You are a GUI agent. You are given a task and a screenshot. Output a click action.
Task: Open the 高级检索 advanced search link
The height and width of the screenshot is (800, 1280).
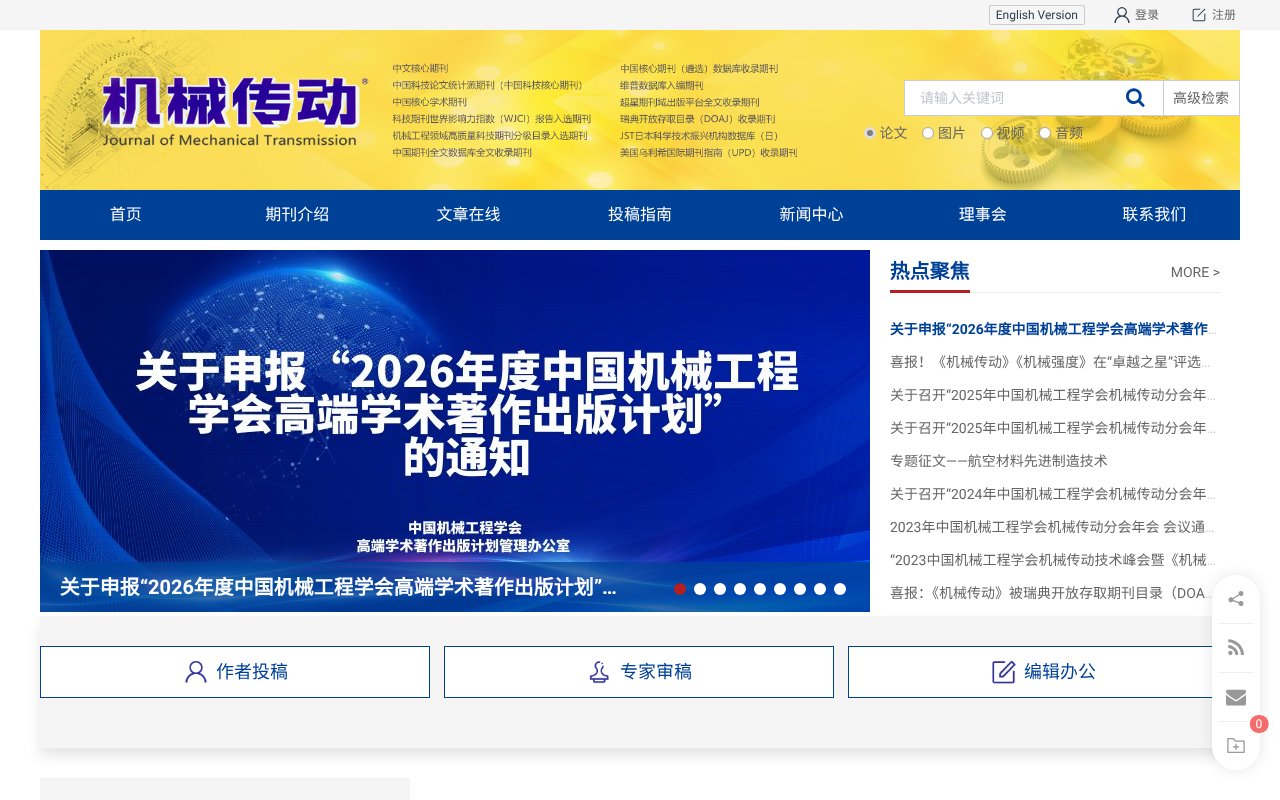pos(1201,97)
